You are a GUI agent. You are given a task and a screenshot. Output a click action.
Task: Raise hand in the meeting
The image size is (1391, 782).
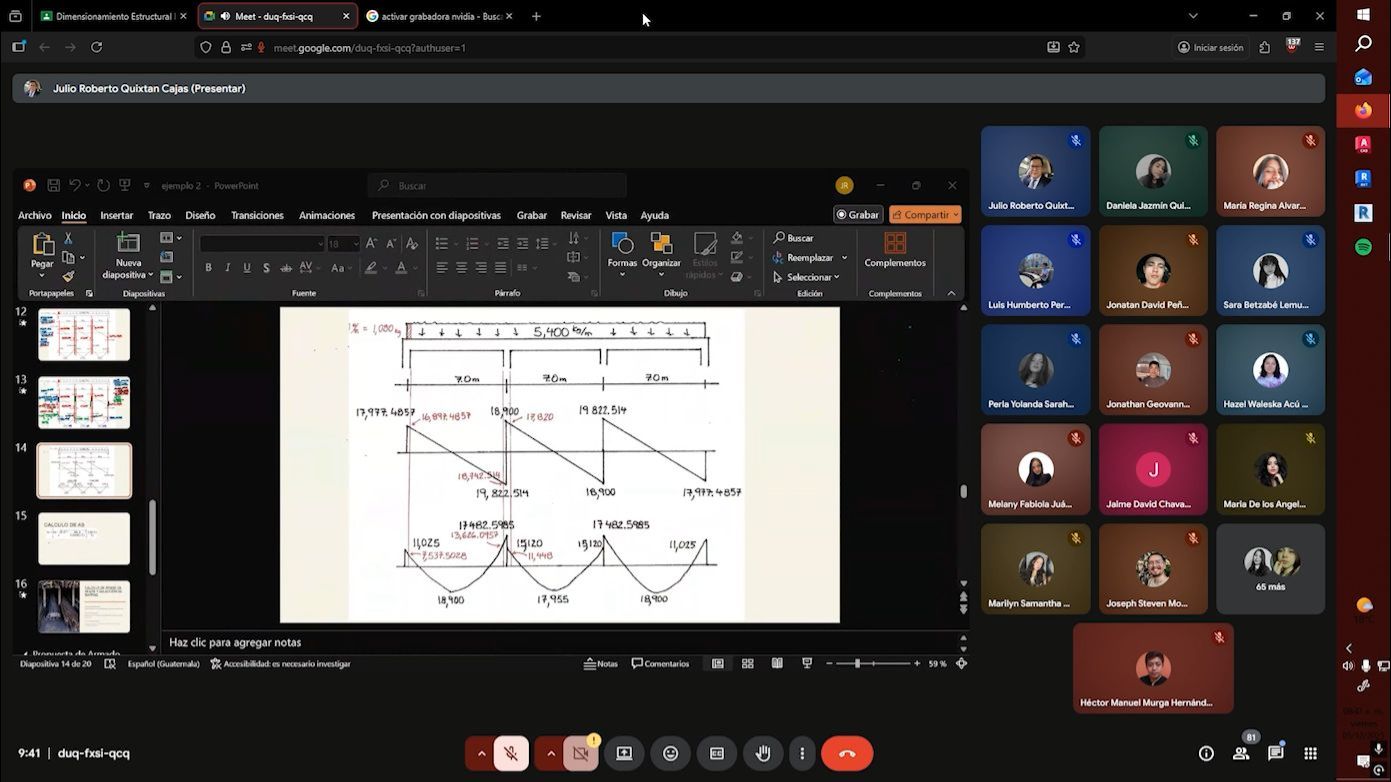click(x=763, y=753)
